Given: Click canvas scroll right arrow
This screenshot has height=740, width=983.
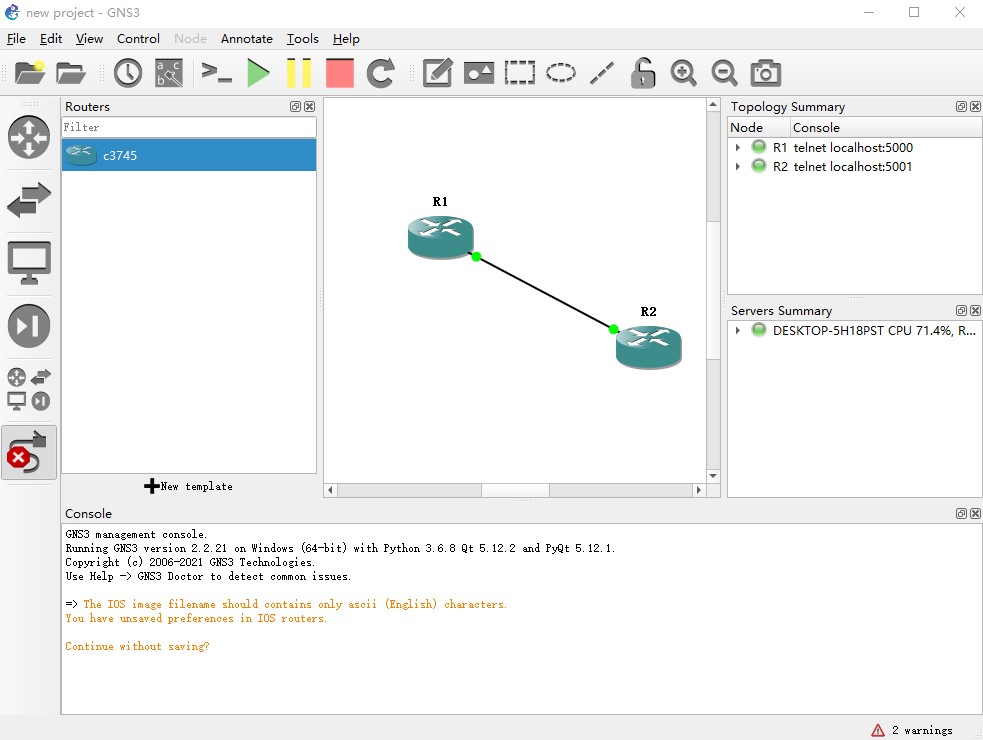Looking at the screenshot, I should click(x=699, y=490).
